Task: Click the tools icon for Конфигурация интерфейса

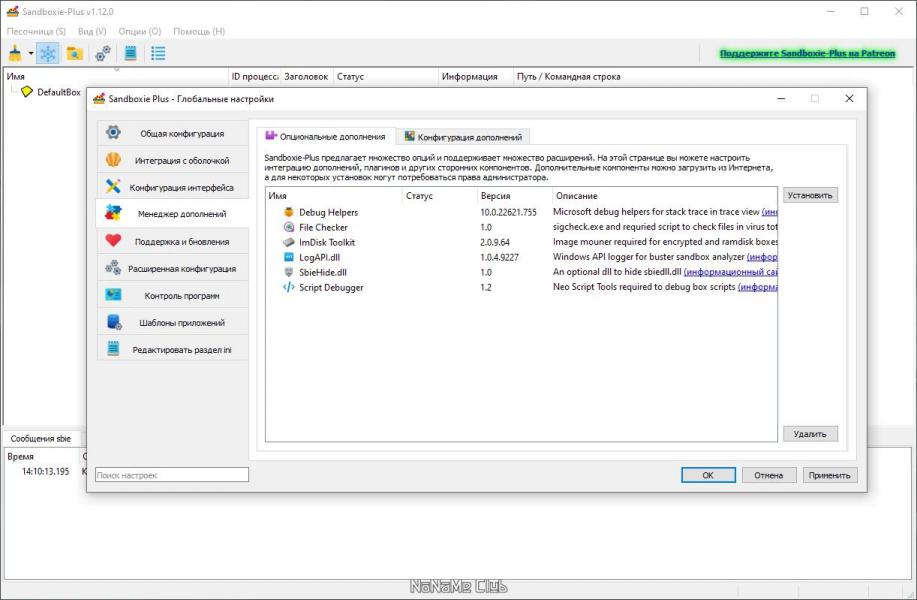Action: coord(113,186)
